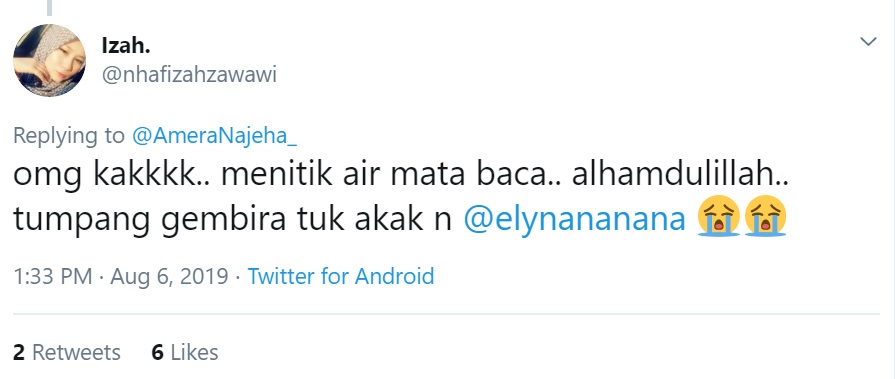Click the first crying face emoji
The image size is (895, 379).
click(719, 218)
